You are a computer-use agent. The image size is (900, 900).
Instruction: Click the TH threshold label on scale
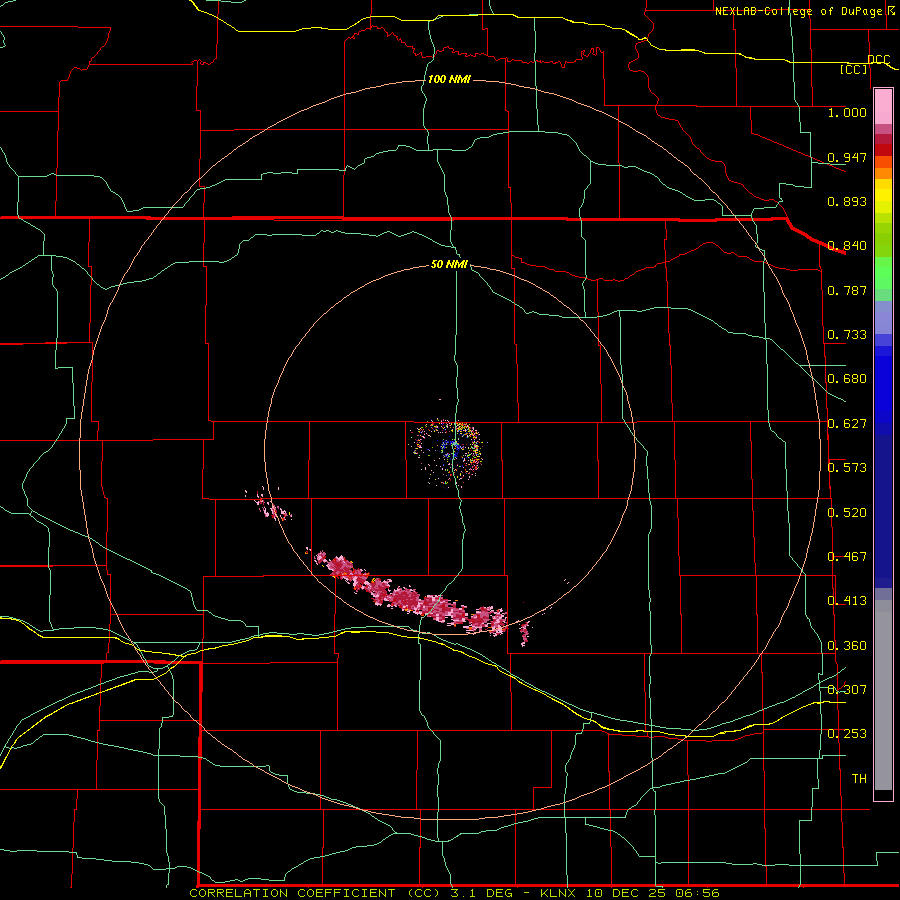pos(859,779)
